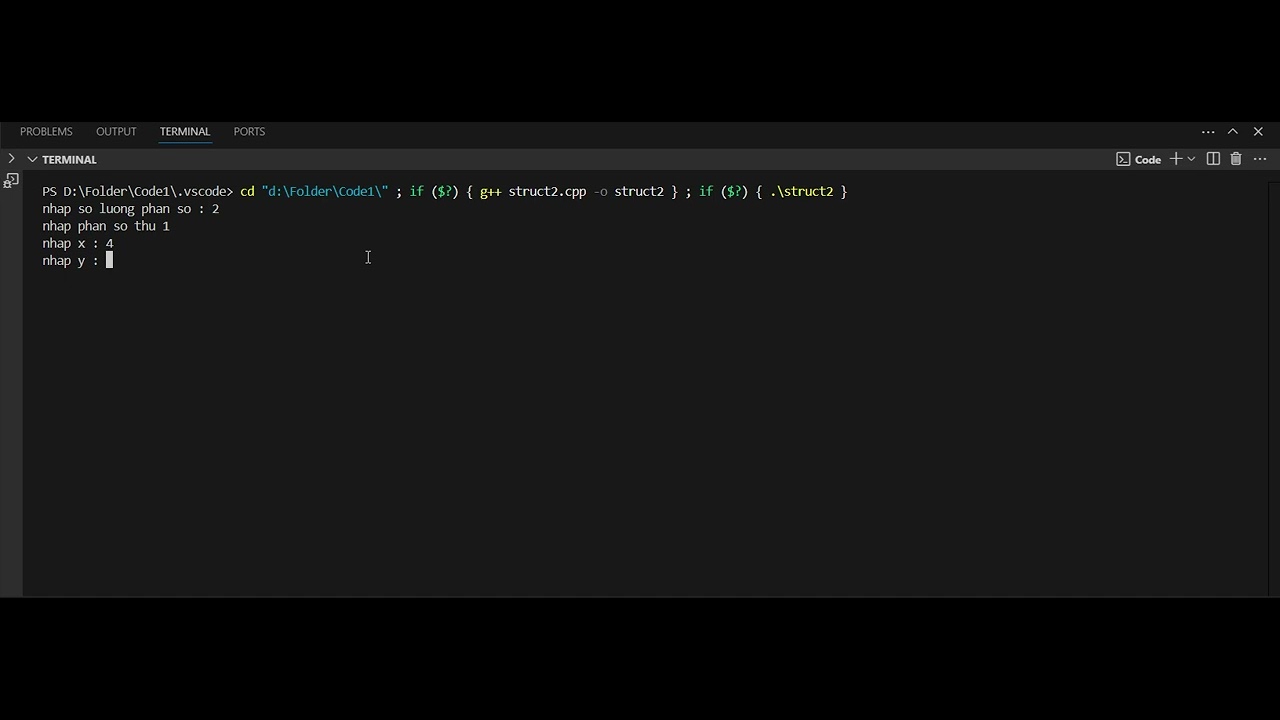This screenshot has width=1280, height=720.
Task: Click the '"d:\Folder\Code1\"' path string
Action: click(x=325, y=192)
